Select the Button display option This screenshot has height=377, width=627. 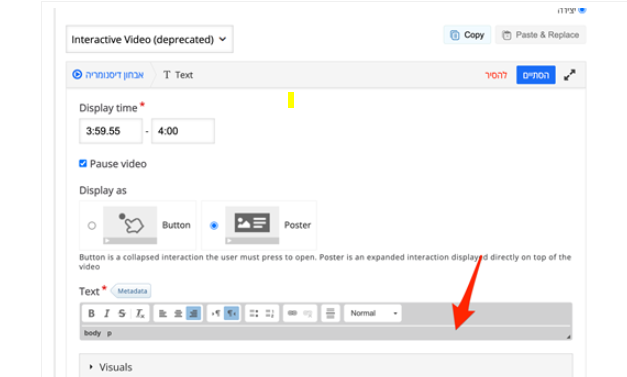click(92, 225)
